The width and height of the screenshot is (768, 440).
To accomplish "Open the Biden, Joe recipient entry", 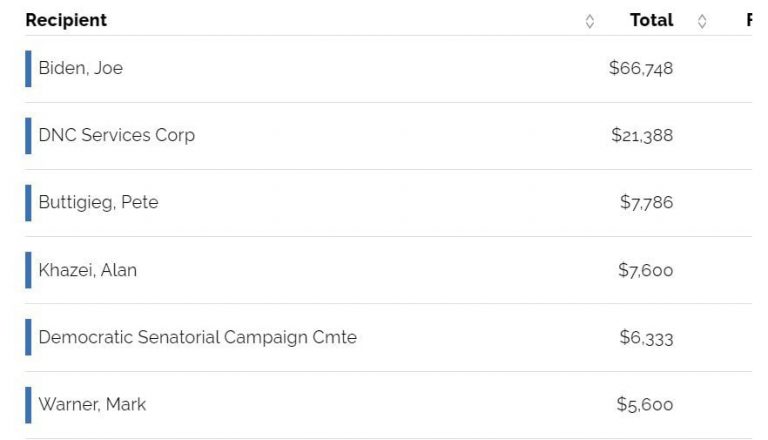I will (80, 68).
